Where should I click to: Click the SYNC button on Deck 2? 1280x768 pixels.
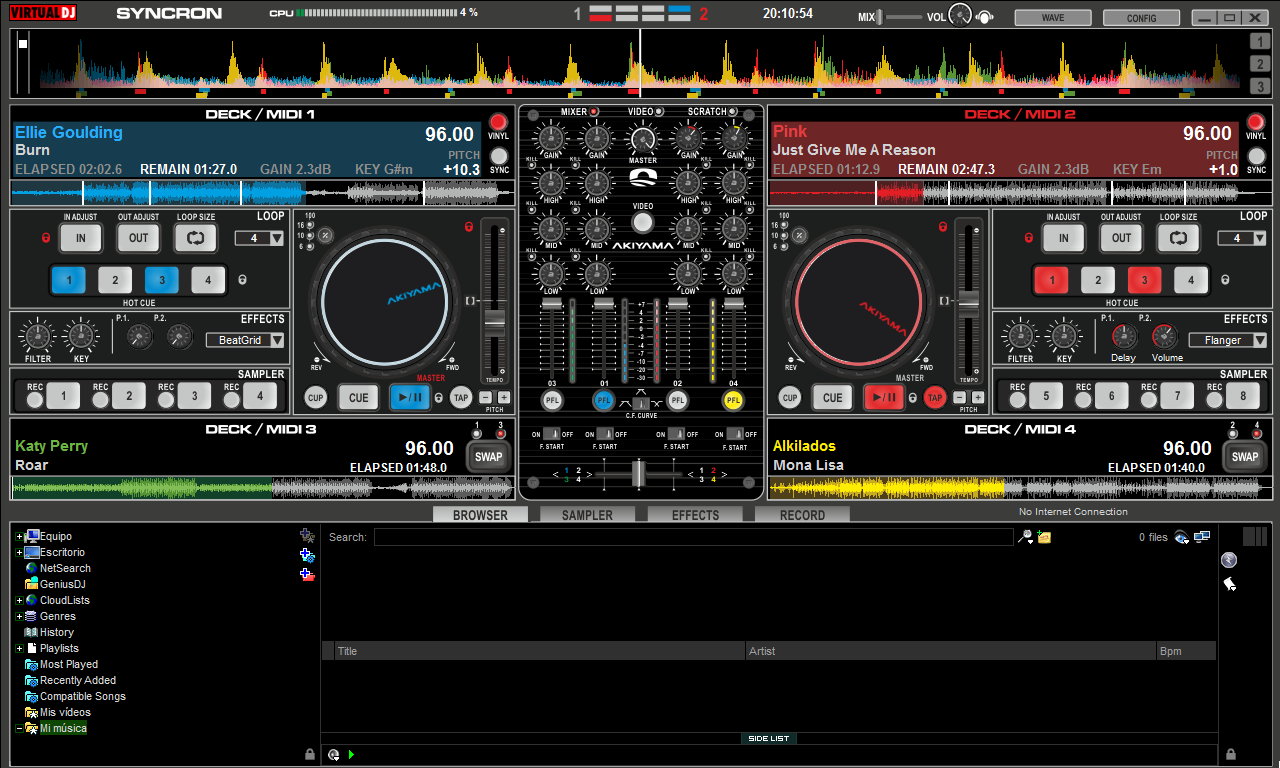[1256, 156]
